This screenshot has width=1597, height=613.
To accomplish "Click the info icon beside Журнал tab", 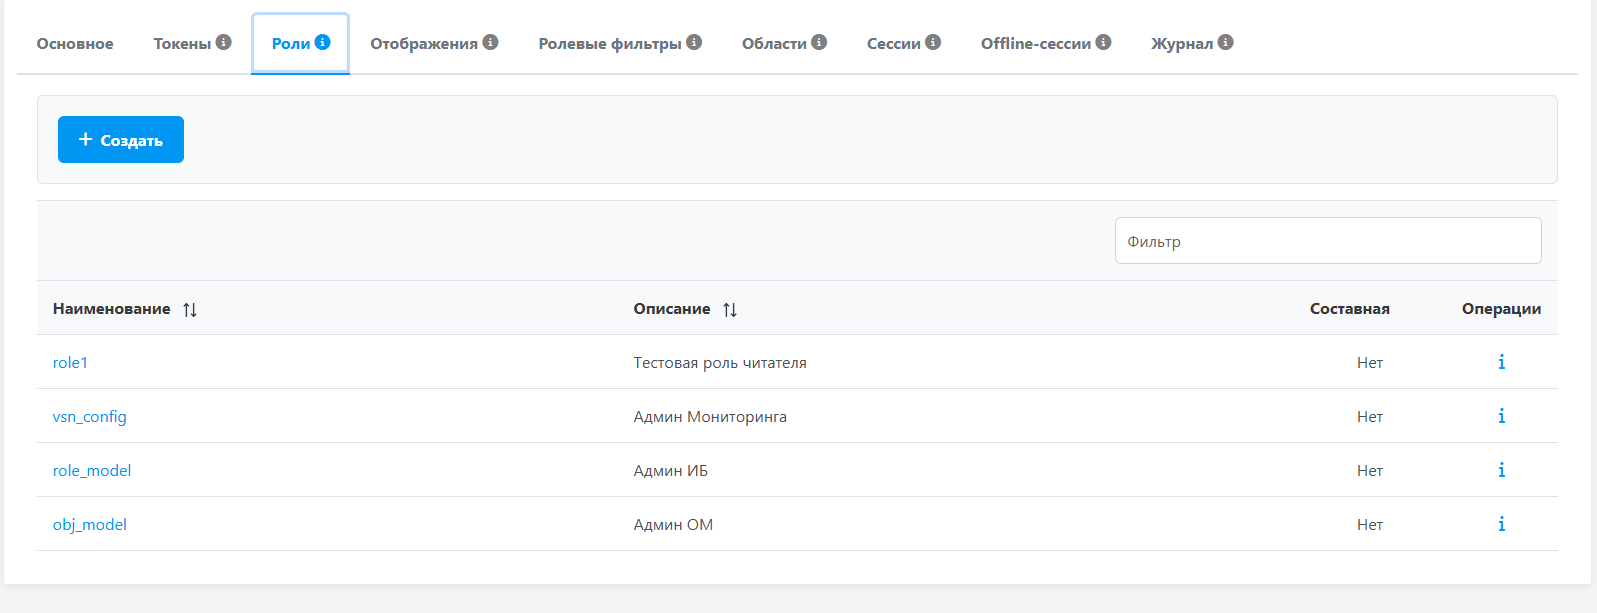I will pyautogui.click(x=1225, y=42).
